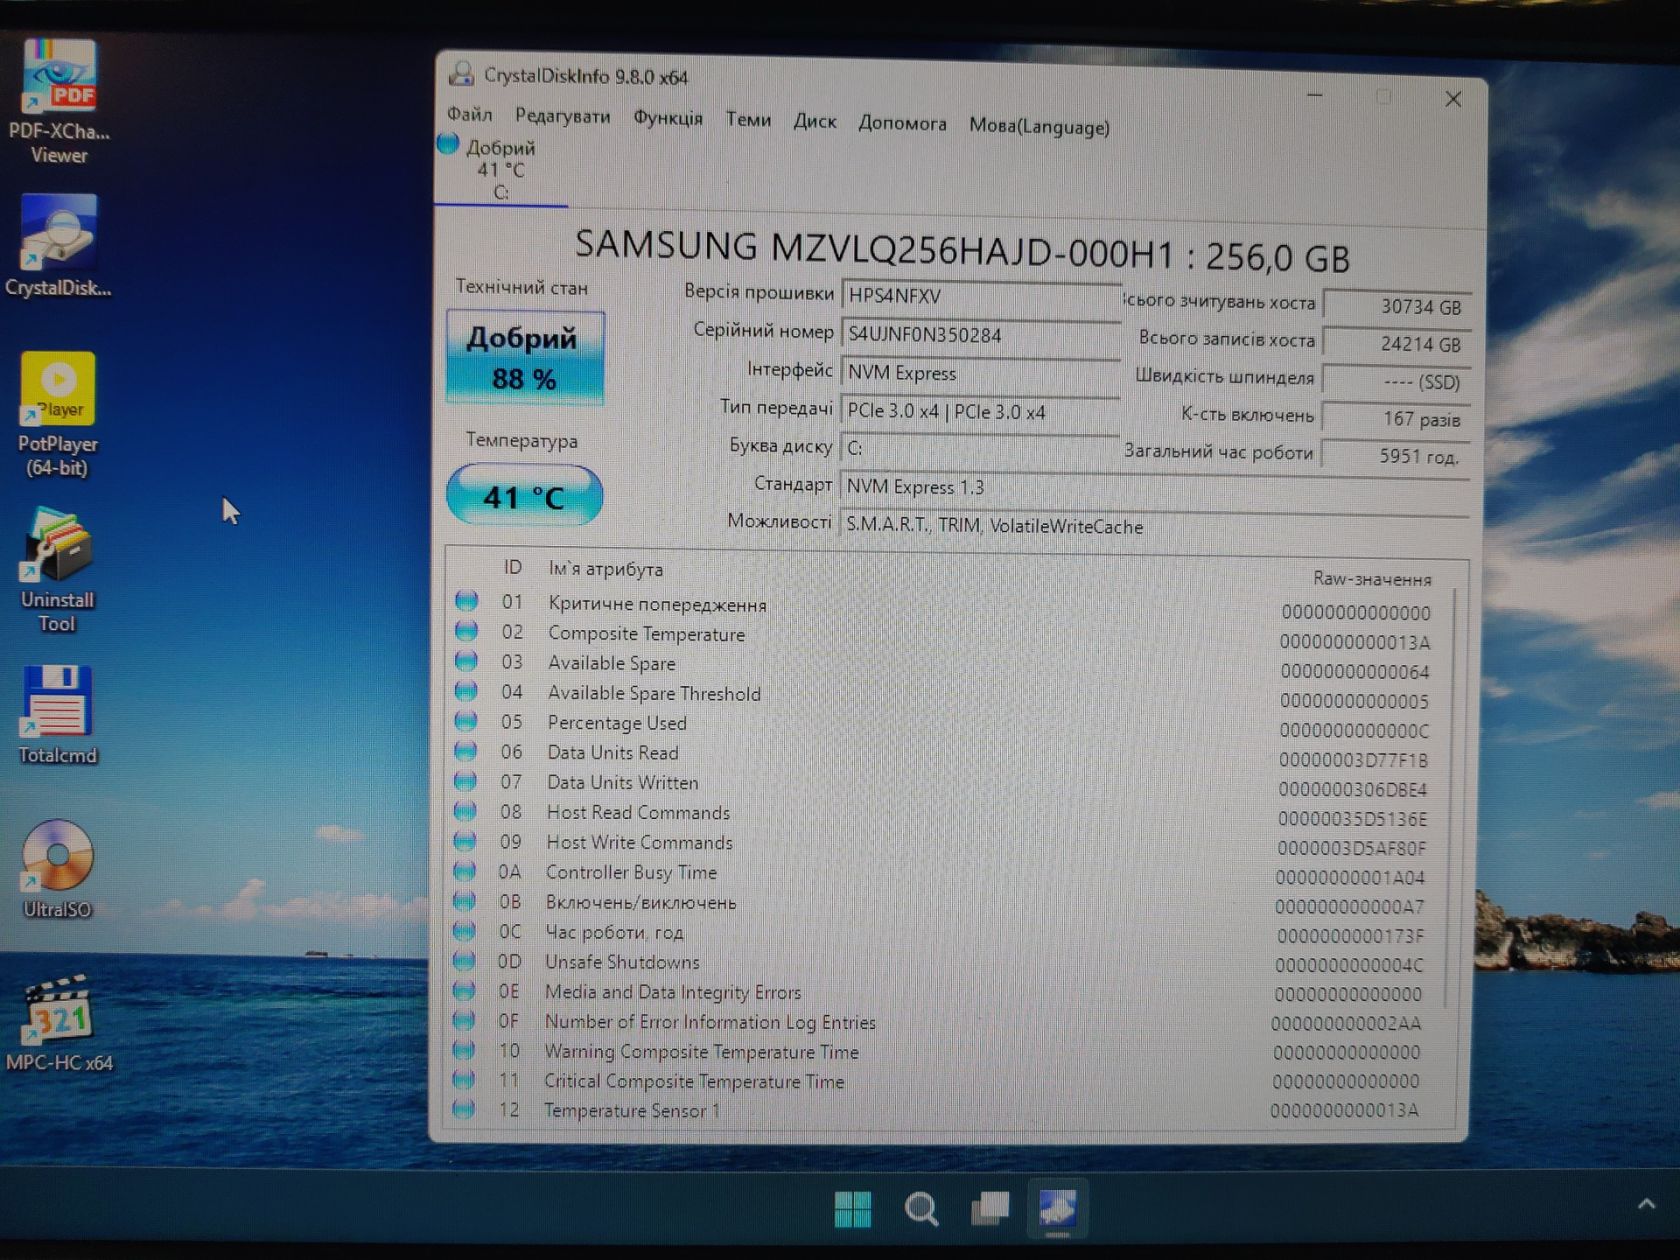Click the Raw-значення column header
The width and height of the screenshot is (1680, 1260).
[x=1371, y=578]
